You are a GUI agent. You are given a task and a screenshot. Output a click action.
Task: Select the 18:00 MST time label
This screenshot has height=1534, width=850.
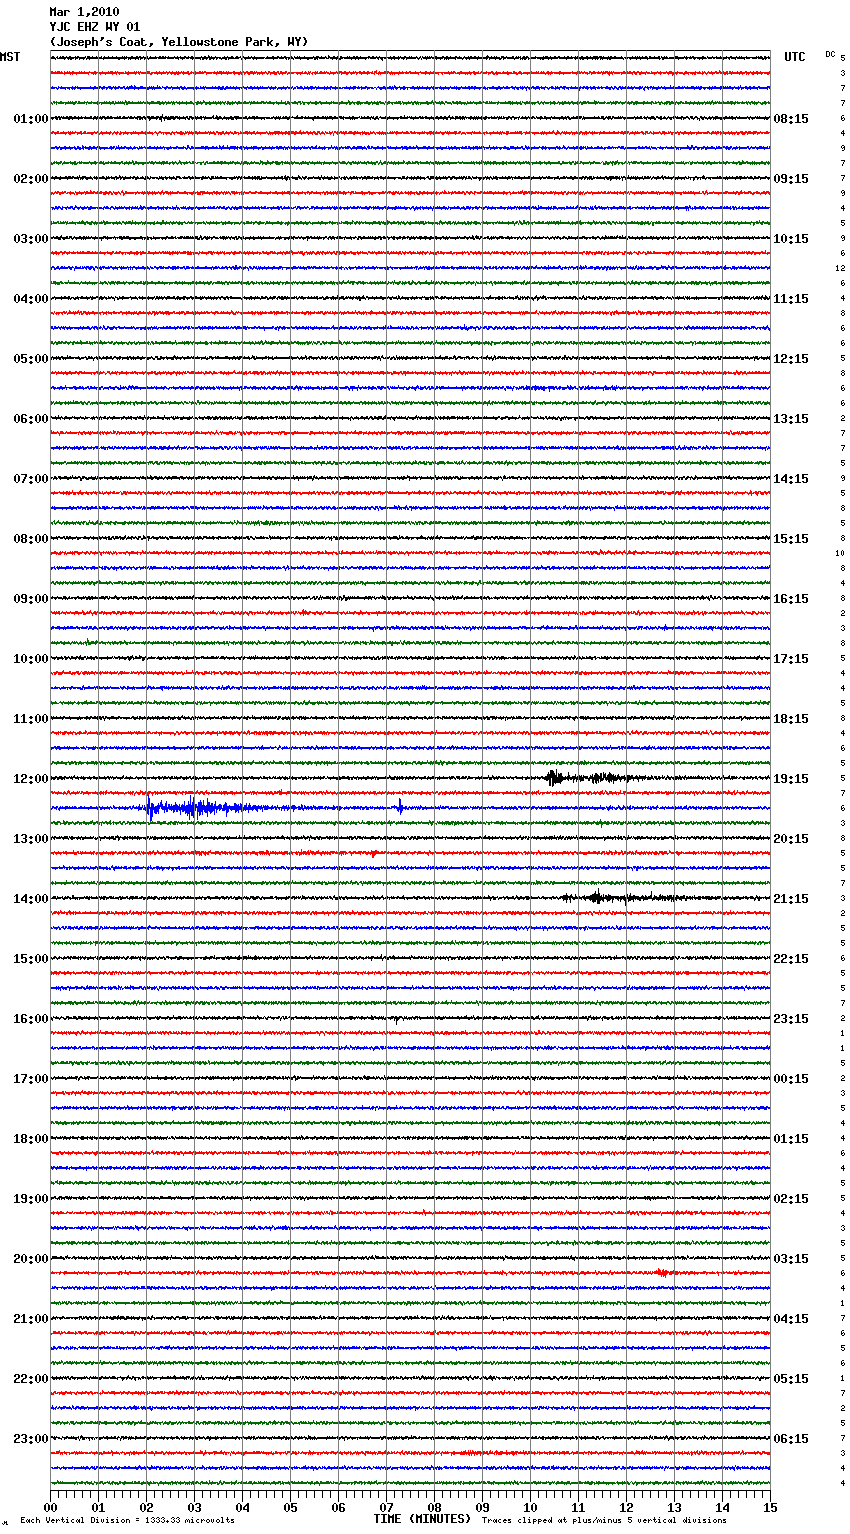[x=31, y=1139]
